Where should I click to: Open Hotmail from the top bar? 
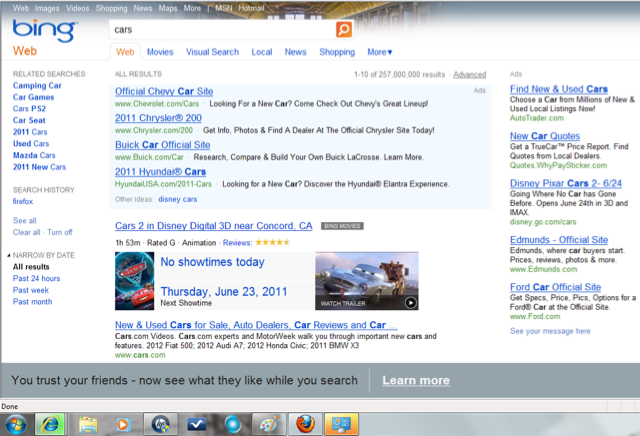pyautogui.click(x=251, y=8)
